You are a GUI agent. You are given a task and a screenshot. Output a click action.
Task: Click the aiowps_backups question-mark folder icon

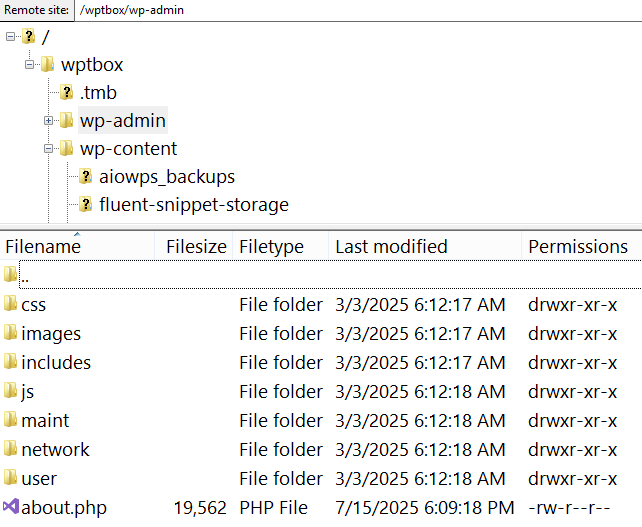point(85,176)
